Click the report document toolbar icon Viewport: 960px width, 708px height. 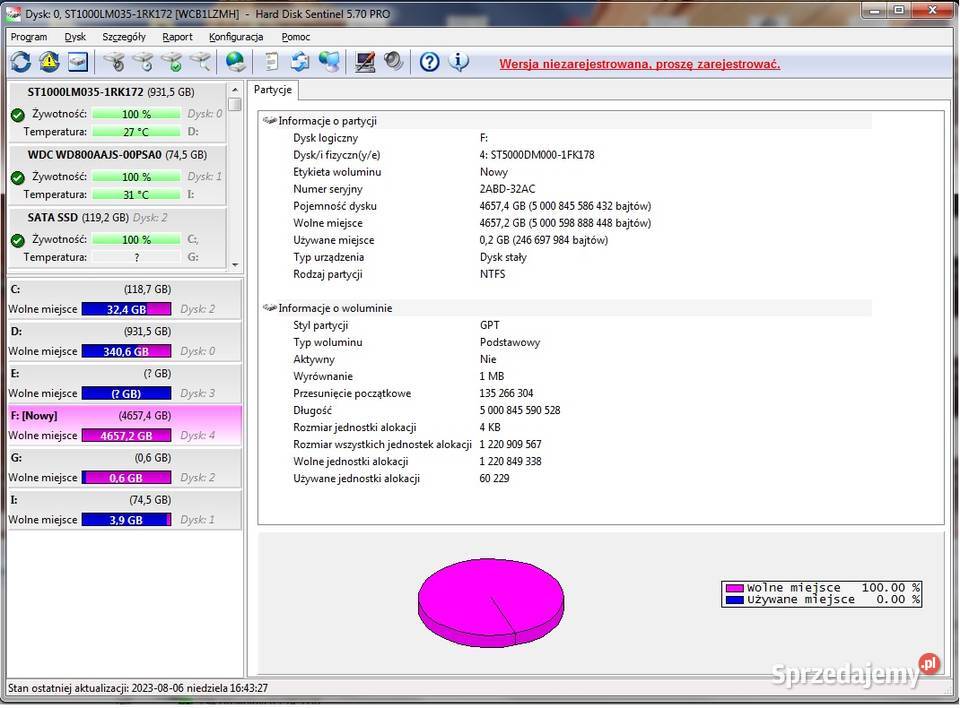271,62
